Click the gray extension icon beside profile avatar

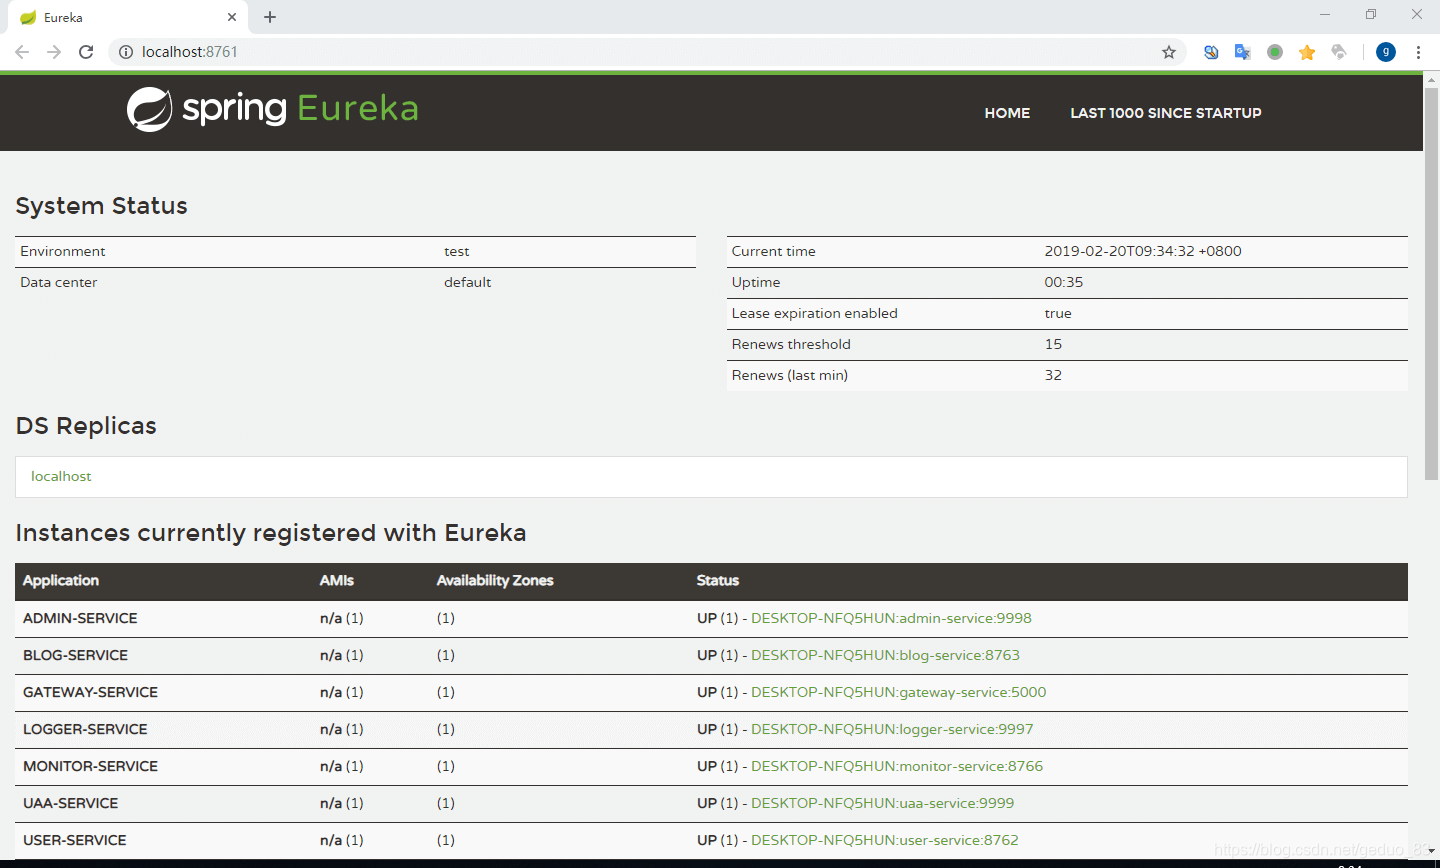[x=1339, y=52]
